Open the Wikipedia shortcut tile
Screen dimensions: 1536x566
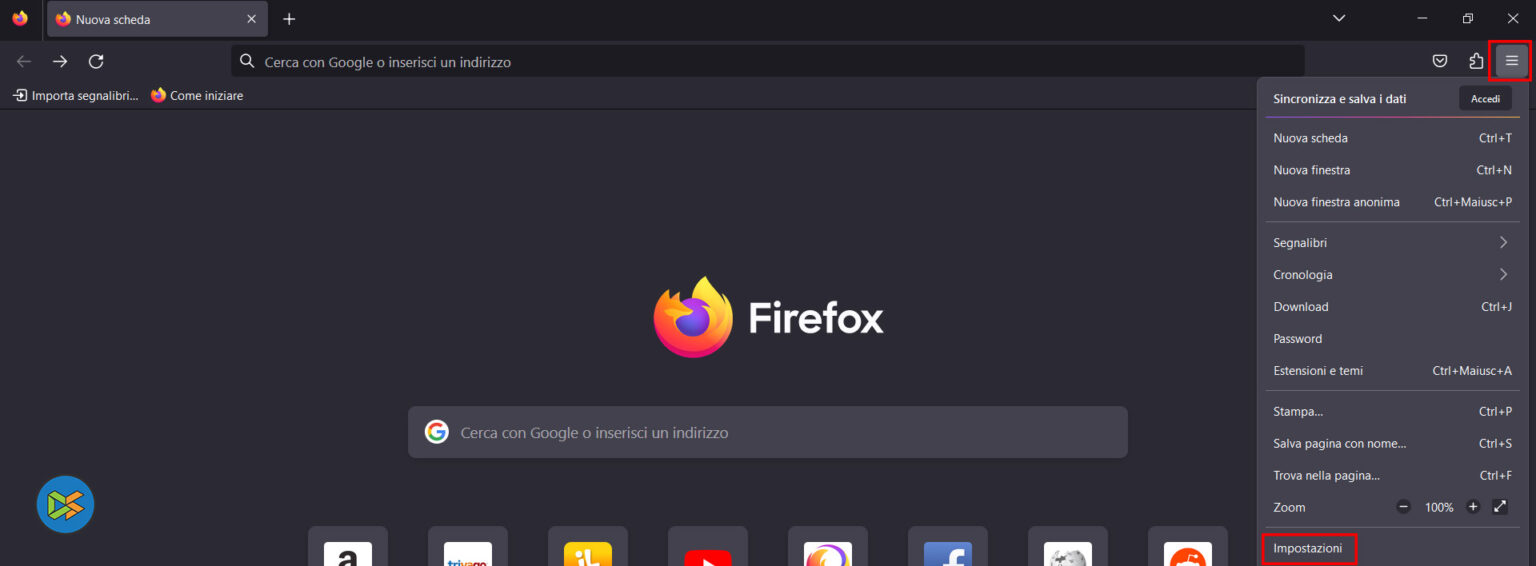pos(1068,546)
